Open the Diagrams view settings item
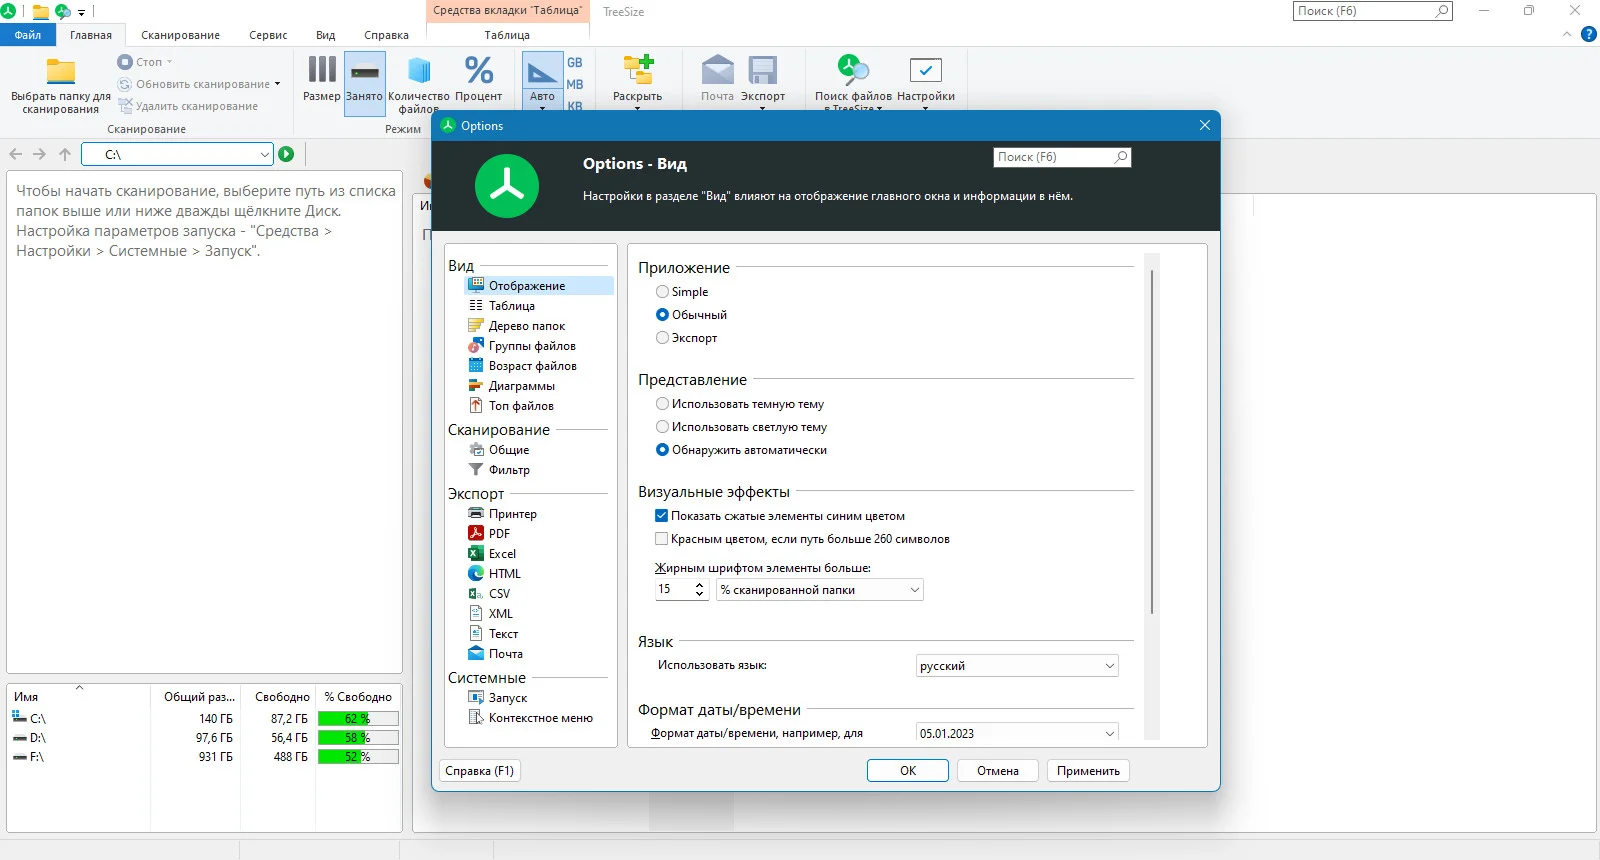This screenshot has width=1600, height=860. (521, 386)
